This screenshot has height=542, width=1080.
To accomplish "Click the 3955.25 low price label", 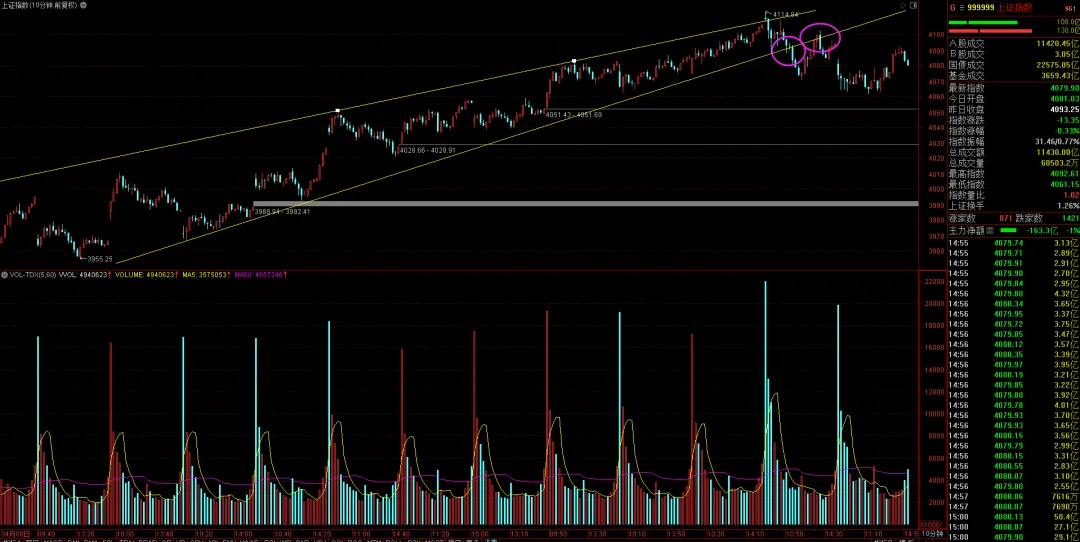I will [100, 259].
